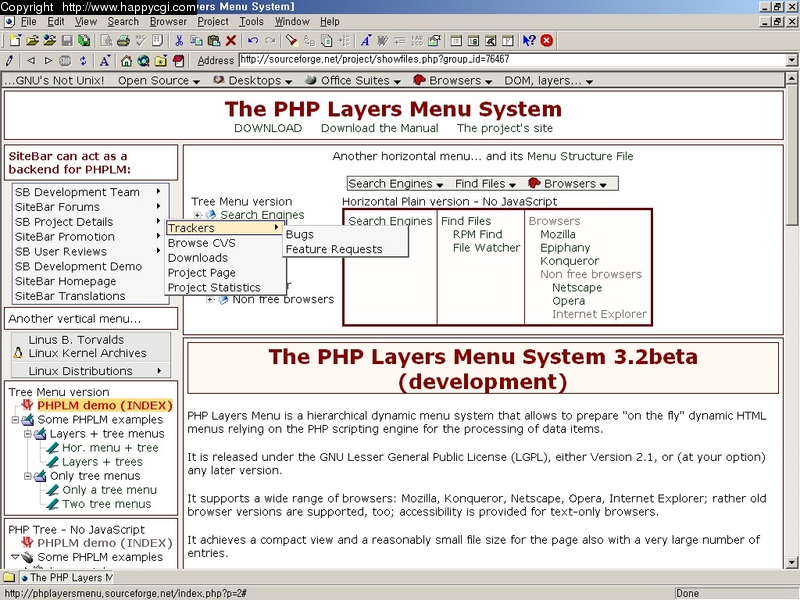Click the Home house icon
The height and width of the screenshot is (600, 800).
click(x=126, y=61)
